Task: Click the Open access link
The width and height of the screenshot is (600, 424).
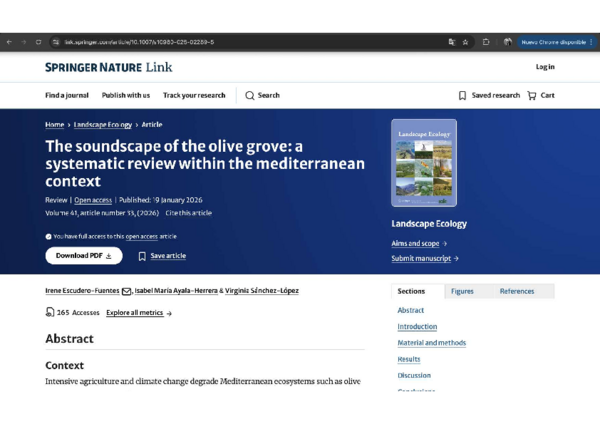Action: (x=93, y=200)
